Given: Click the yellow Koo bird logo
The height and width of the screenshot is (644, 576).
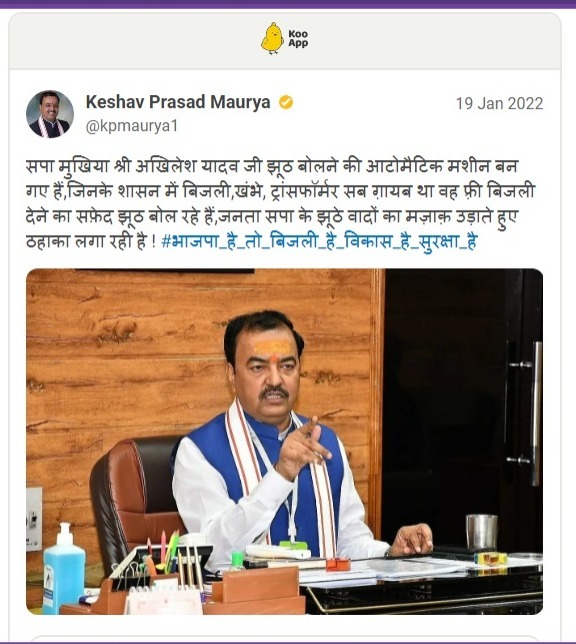Looking at the screenshot, I should (272, 38).
